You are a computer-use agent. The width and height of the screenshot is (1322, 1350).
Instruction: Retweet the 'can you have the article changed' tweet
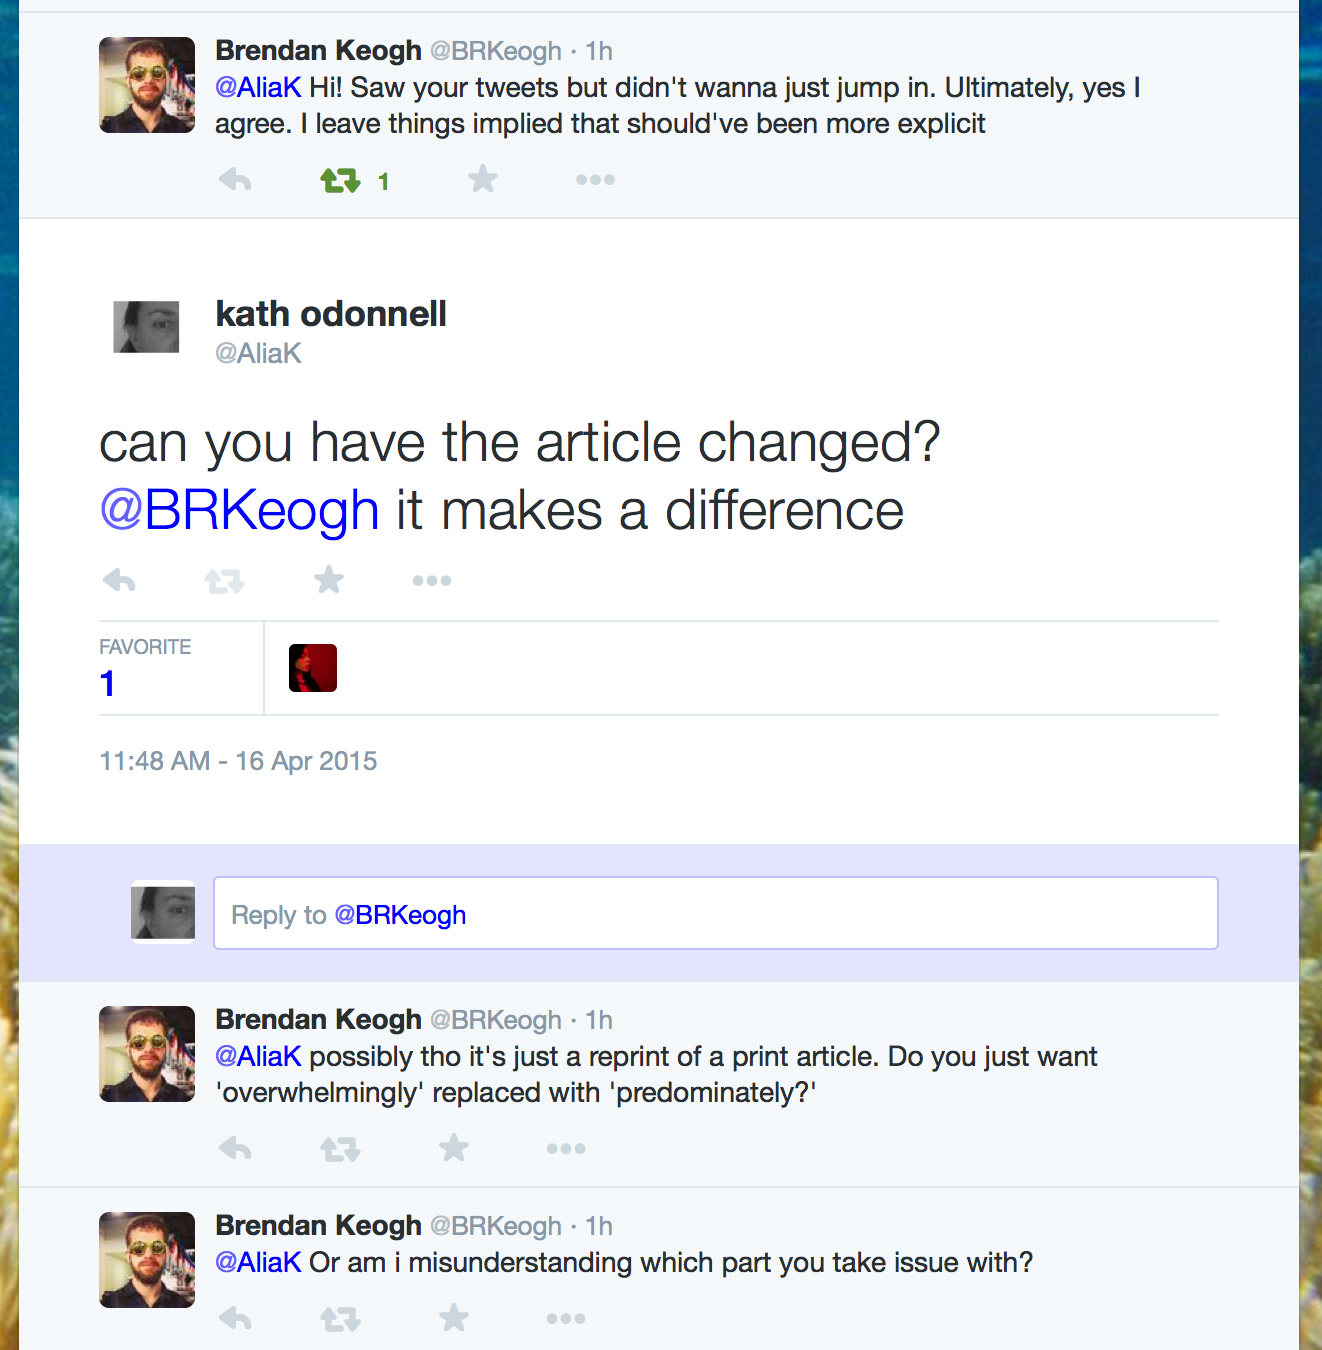224,581
